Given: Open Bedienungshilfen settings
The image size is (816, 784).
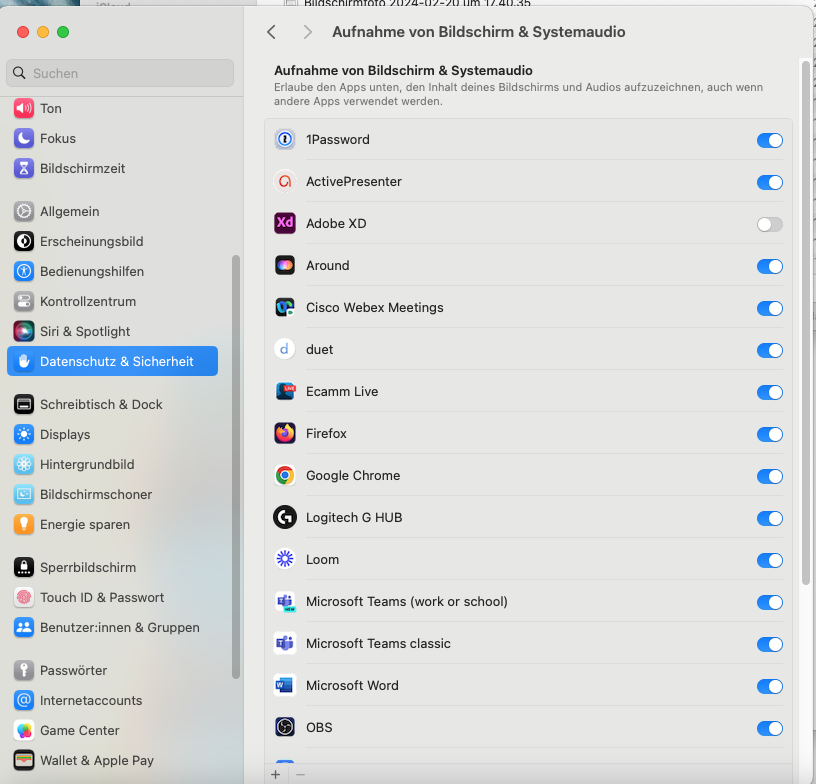Looking at the screenshot, I should click(112, 272).
